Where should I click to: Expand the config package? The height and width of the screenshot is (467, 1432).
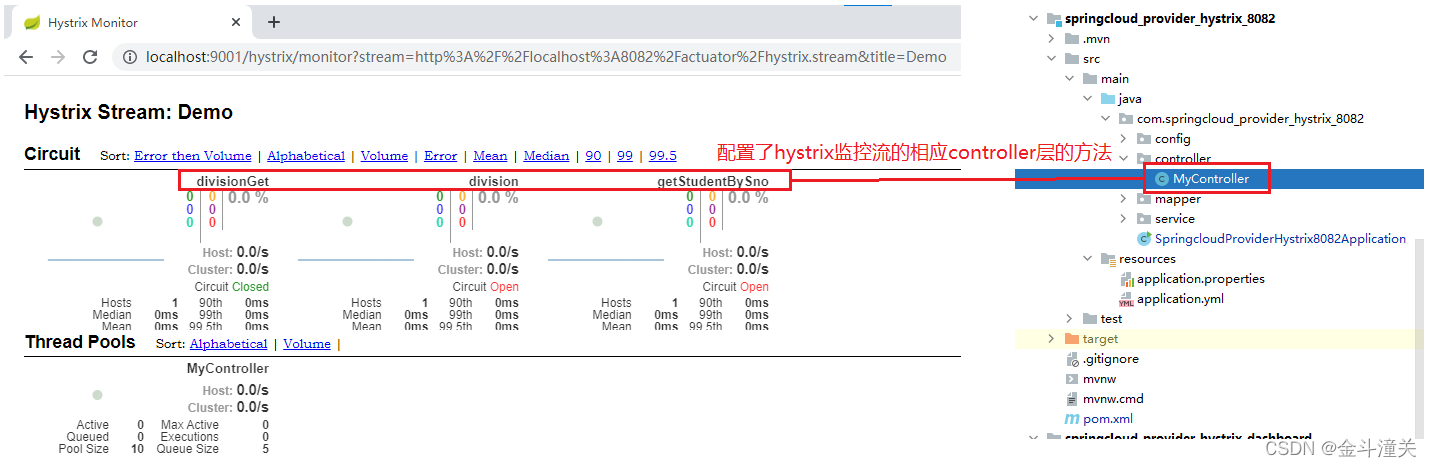point(1123,139)
